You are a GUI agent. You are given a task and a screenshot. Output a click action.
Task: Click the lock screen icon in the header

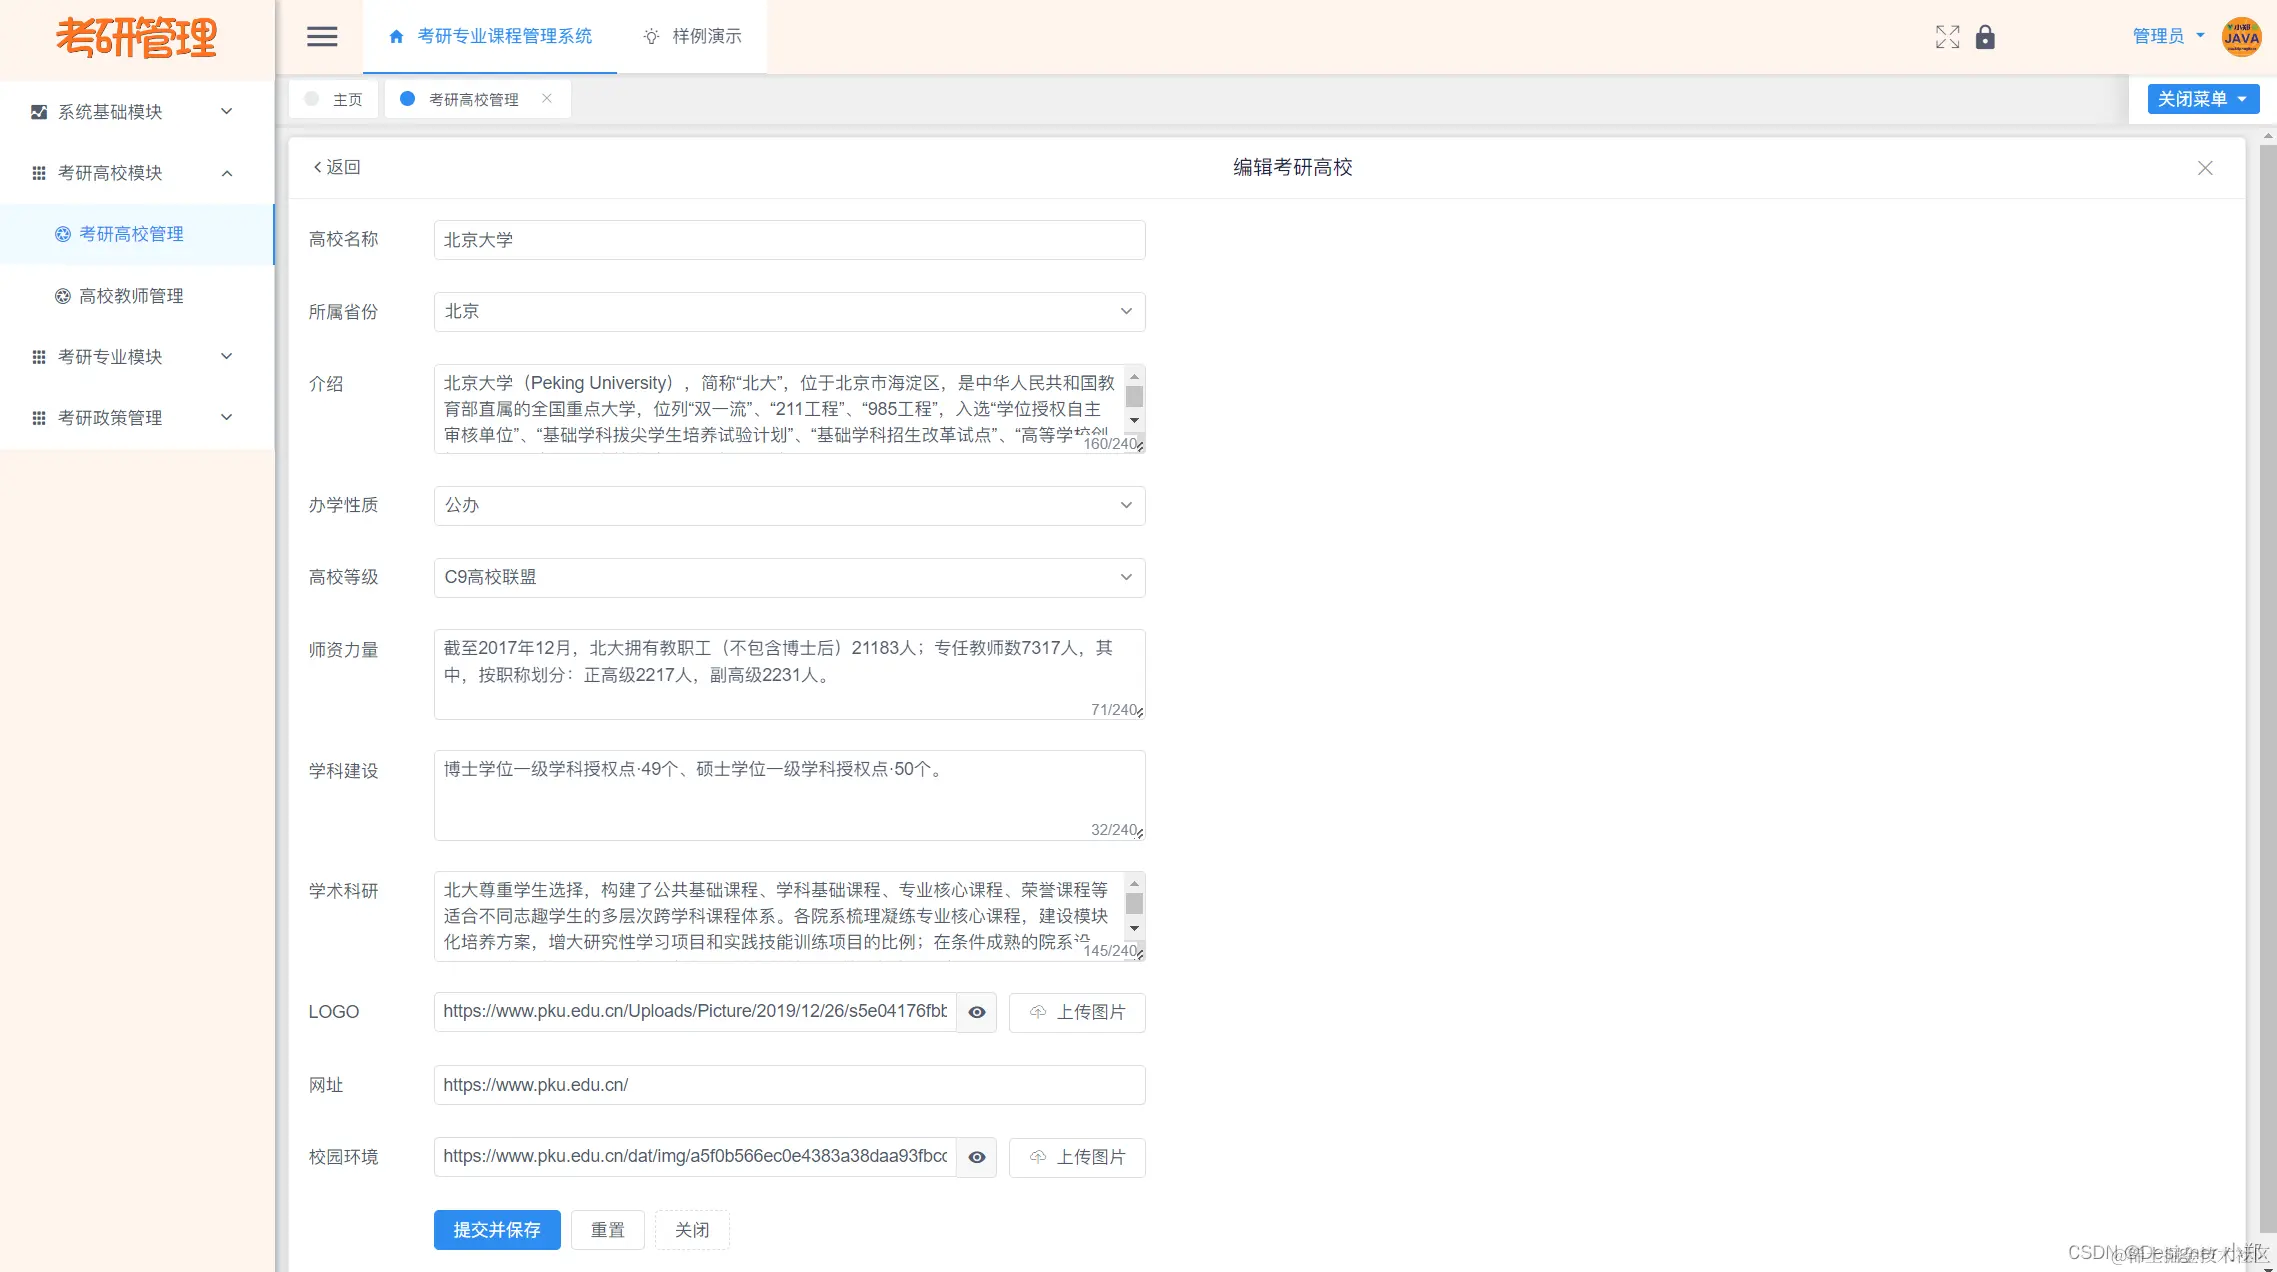click(1986, 37)
